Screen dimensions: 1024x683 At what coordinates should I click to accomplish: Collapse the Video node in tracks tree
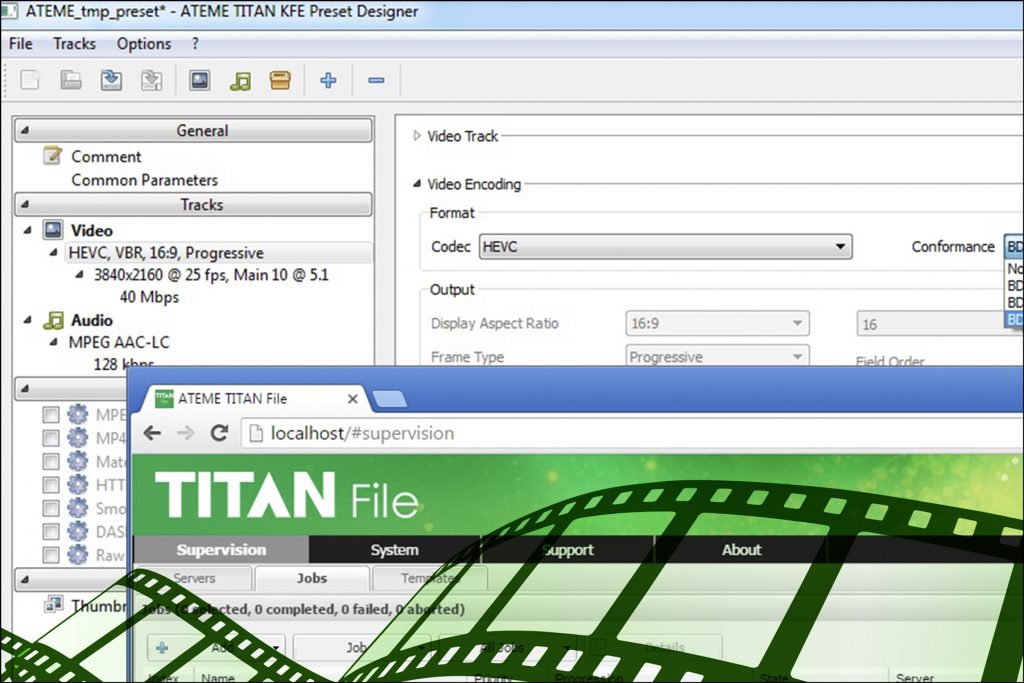pos(27,230)
